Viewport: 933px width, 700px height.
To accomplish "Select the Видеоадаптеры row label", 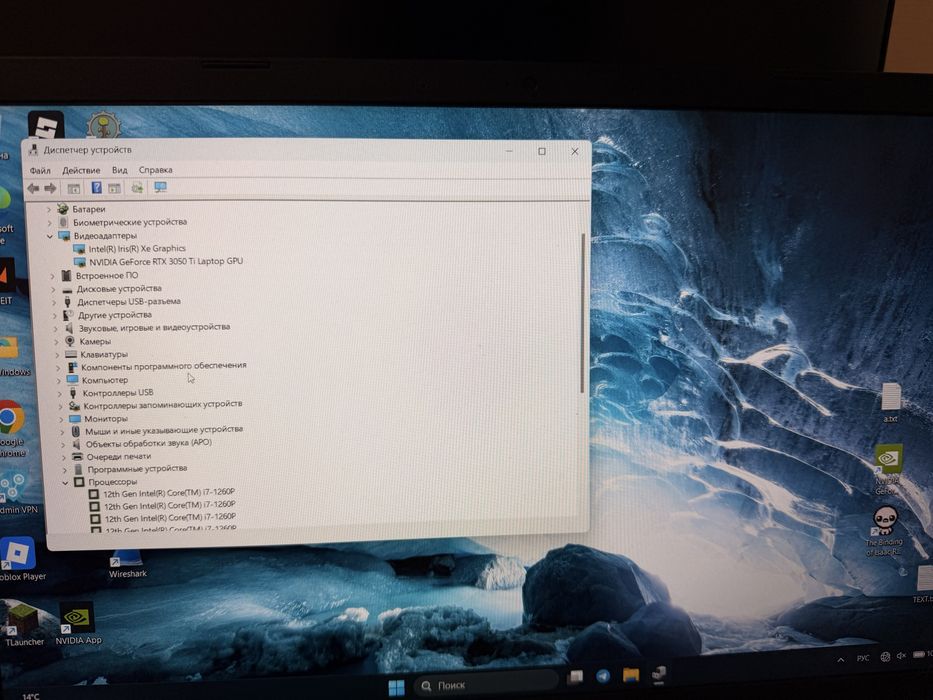I will click(105, 235).
